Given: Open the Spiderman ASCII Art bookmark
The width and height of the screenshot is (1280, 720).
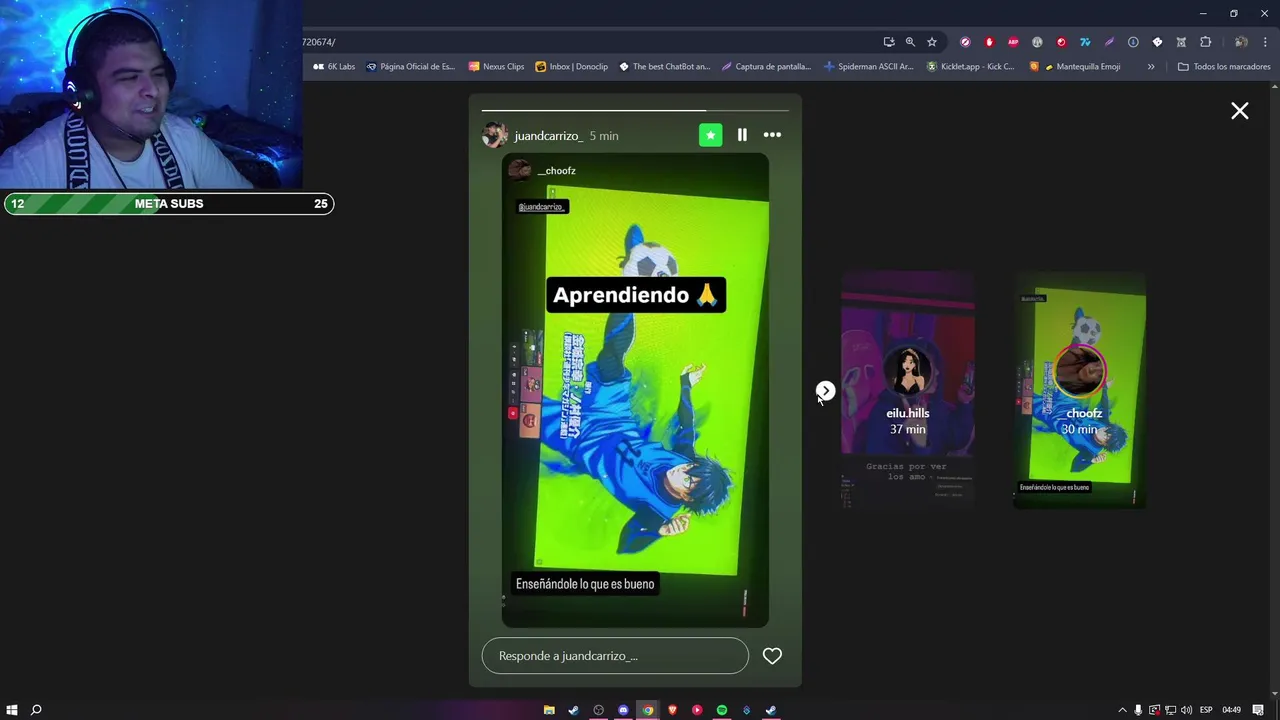Looking at the screenshot, I should coord(868,67).
